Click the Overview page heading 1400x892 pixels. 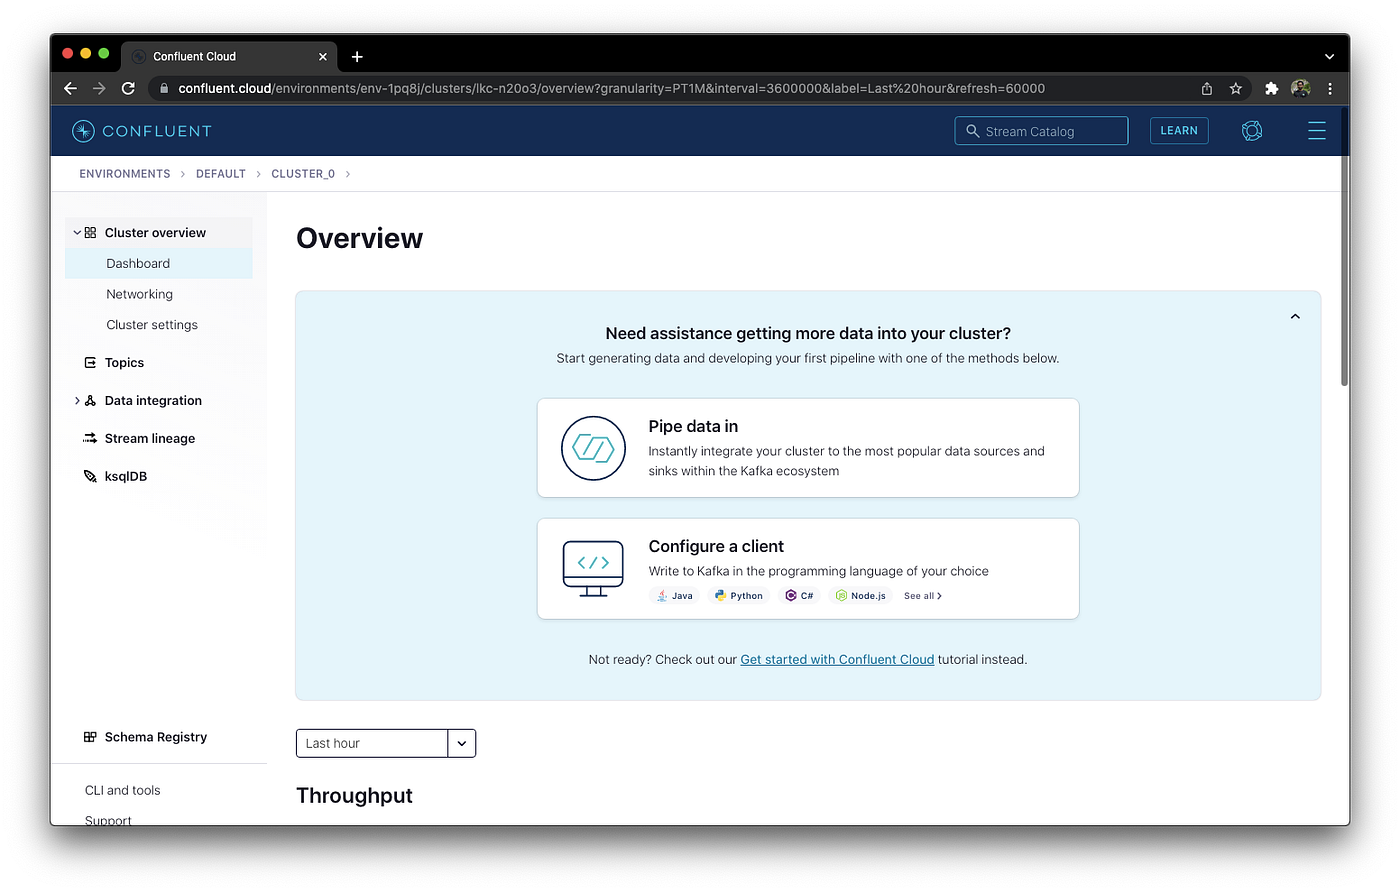point(359,239)
